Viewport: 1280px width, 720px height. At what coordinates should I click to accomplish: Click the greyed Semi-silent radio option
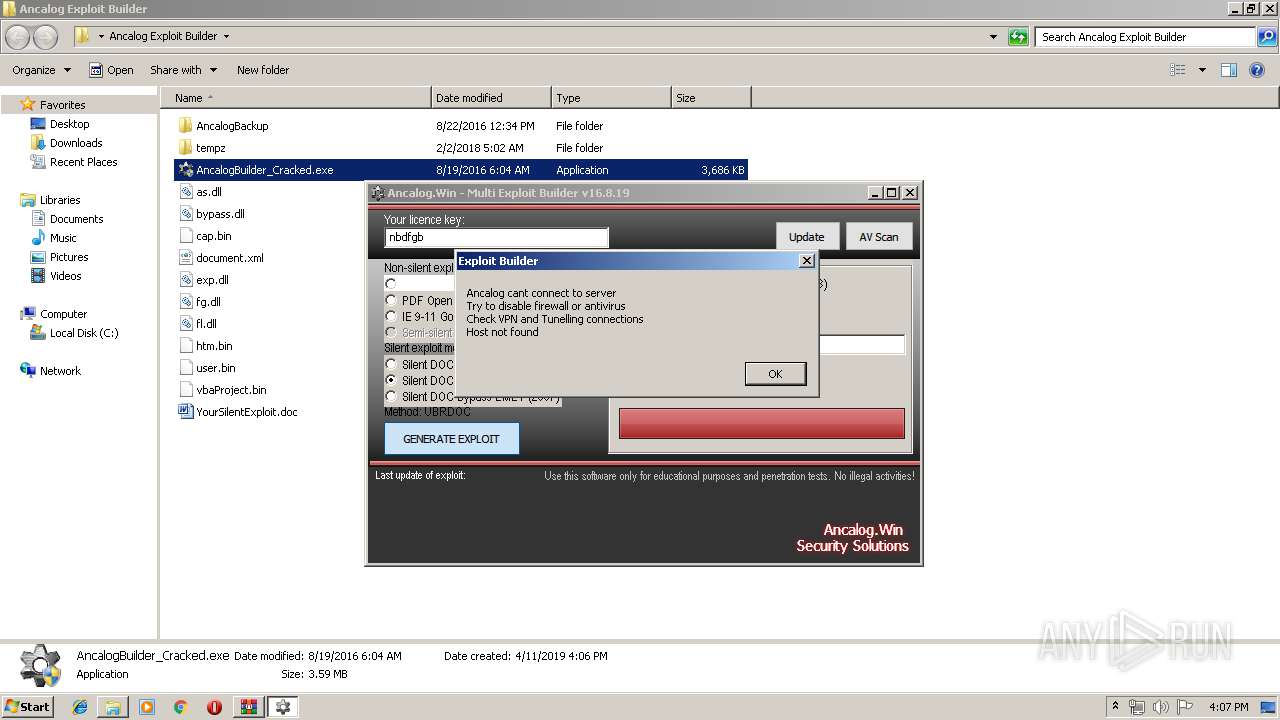[391, 332]
